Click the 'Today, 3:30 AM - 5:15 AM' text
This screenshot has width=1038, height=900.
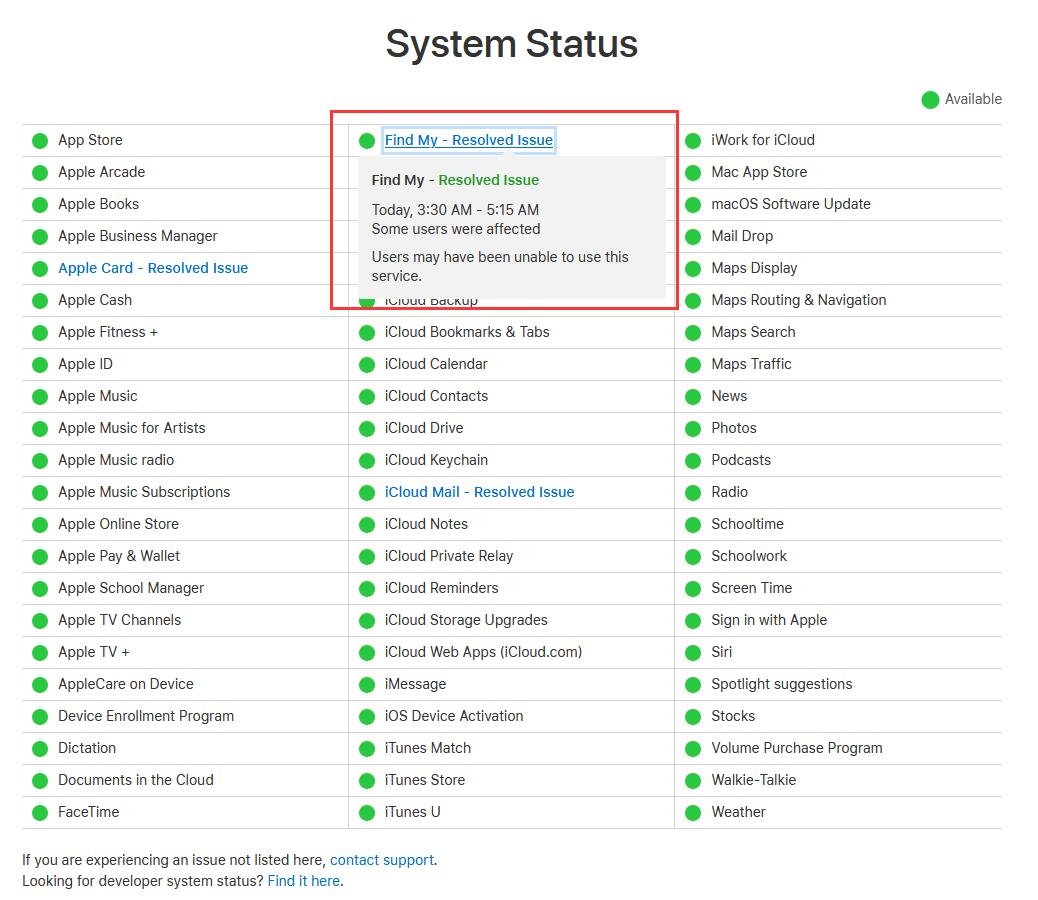(455, 210)
